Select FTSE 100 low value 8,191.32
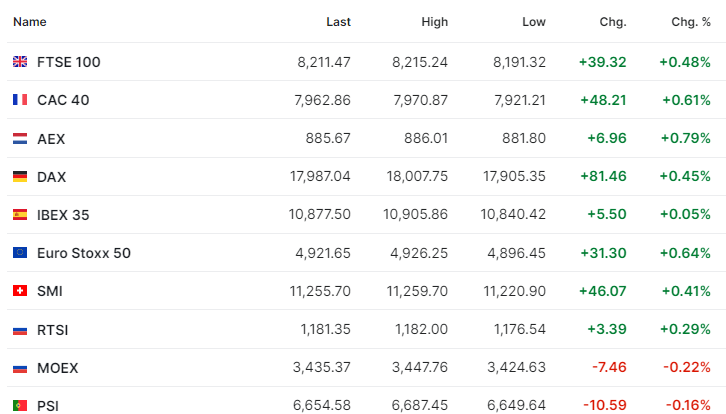Image resolution: width=726 pixels, height=414 pixels. pyautogui.click(x=519, y=62)
